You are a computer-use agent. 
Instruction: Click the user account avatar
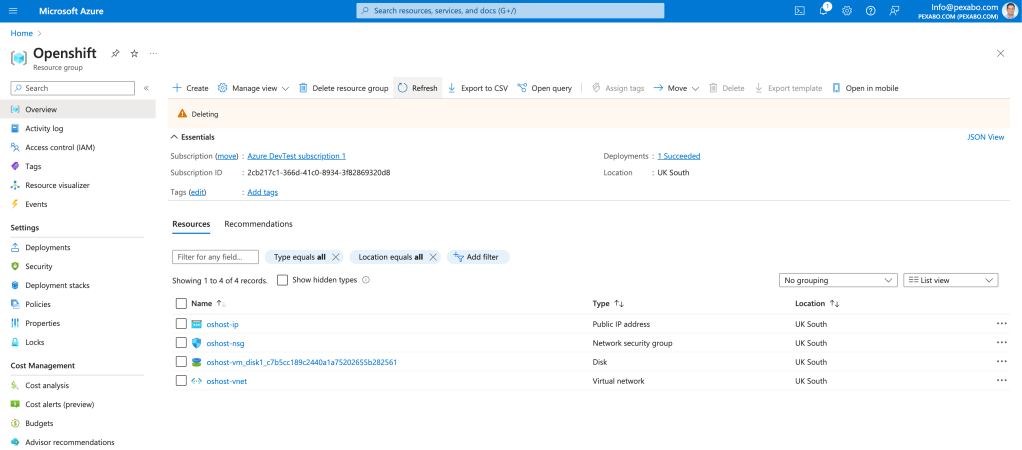point(1010,10)
